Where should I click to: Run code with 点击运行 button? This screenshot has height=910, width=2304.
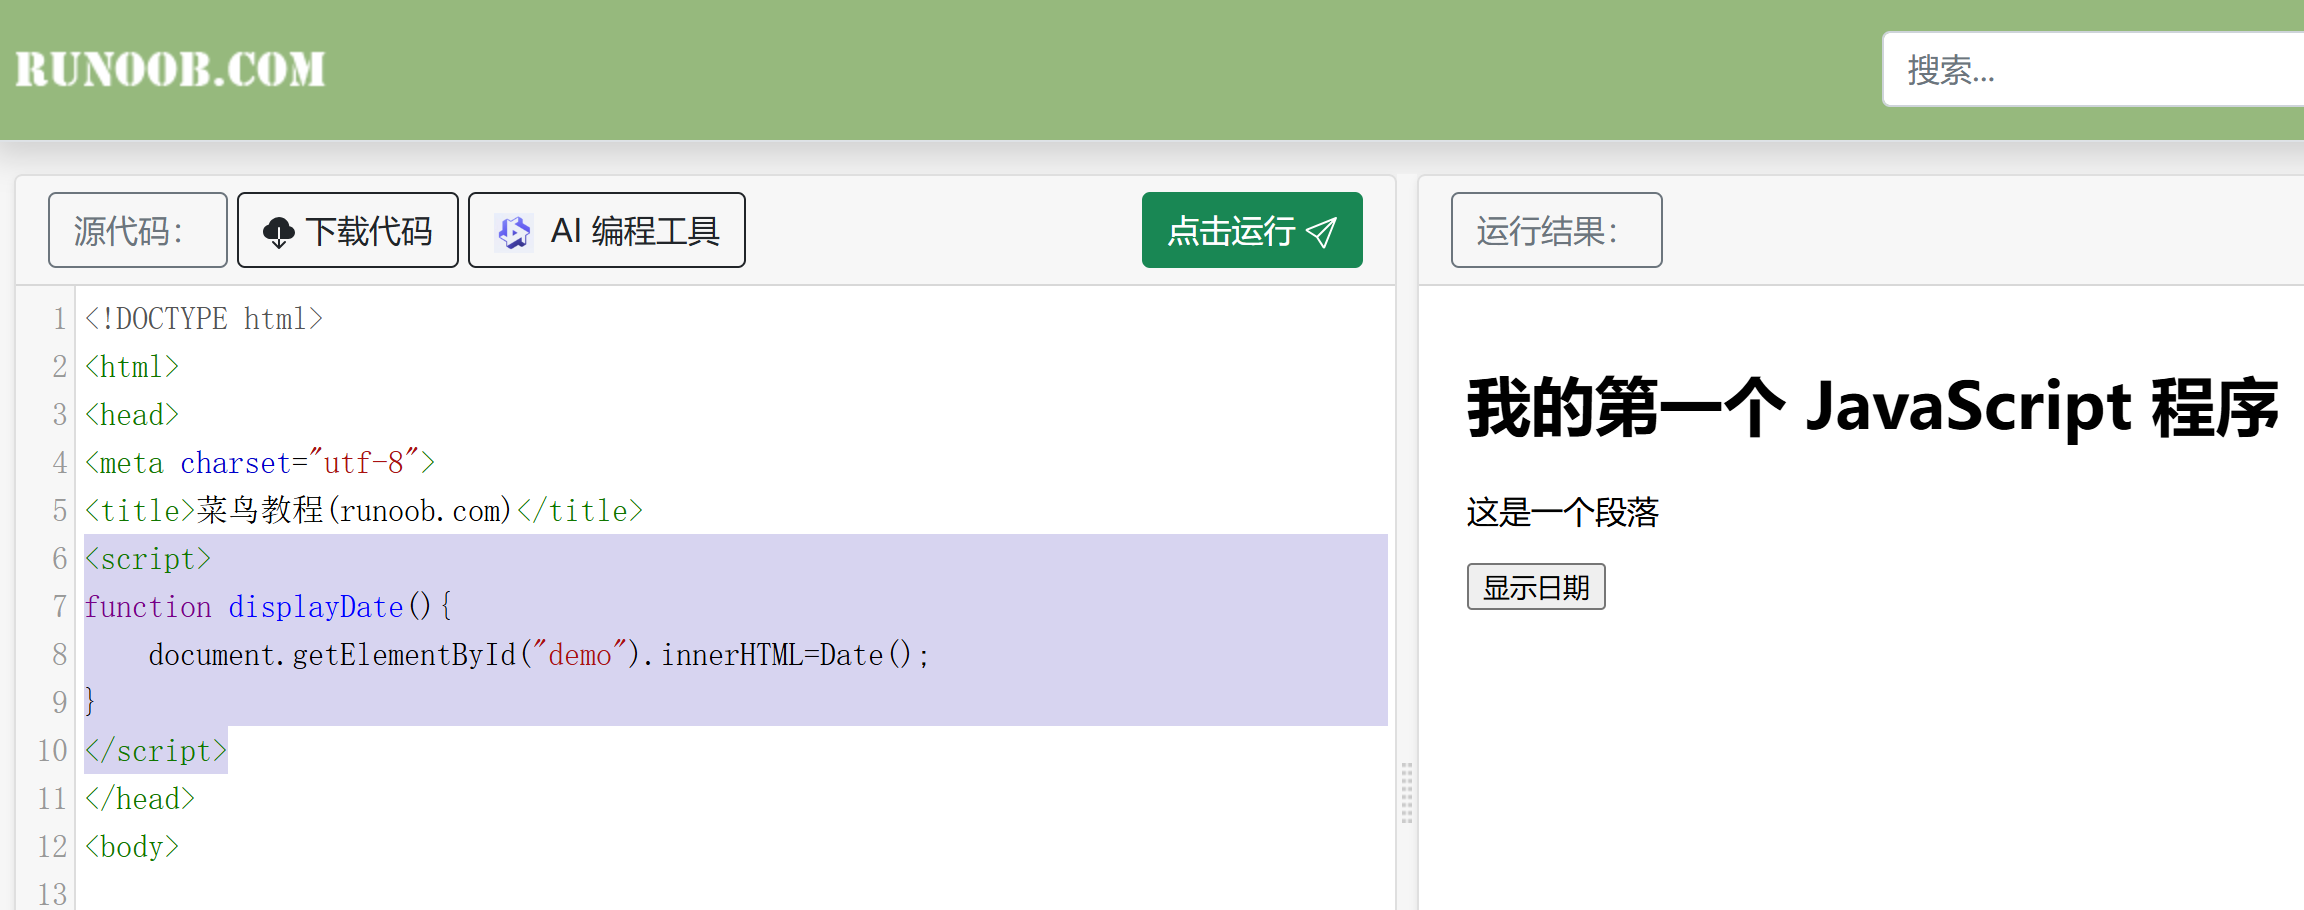click(x=1252, y=230)
